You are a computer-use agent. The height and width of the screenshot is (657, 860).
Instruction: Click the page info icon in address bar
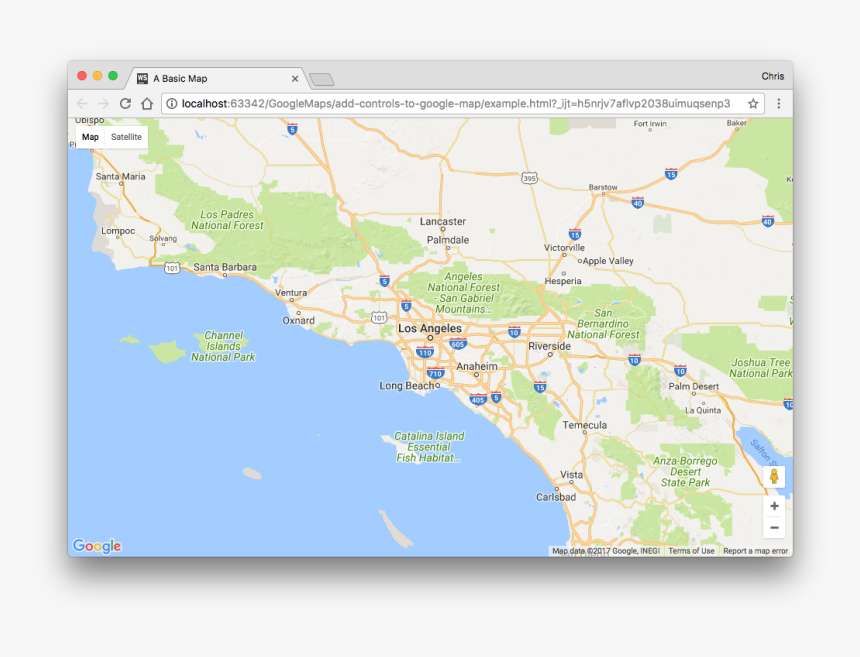[172, 103]
